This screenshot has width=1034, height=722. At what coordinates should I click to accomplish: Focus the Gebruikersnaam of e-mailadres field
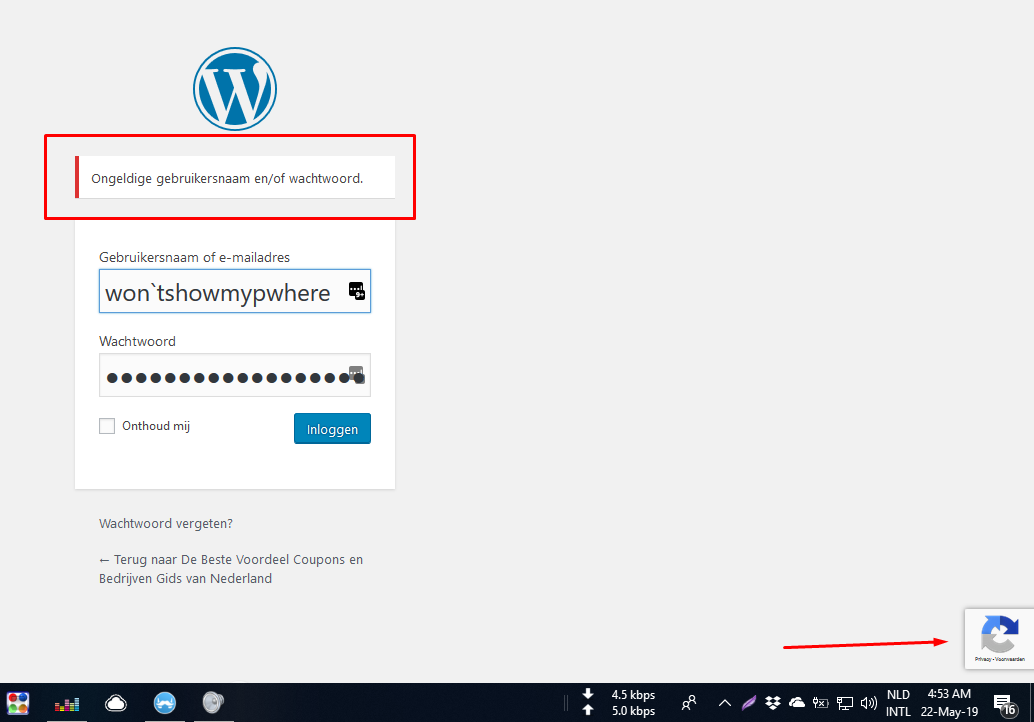pyautogui.click(x=235, y=291)
